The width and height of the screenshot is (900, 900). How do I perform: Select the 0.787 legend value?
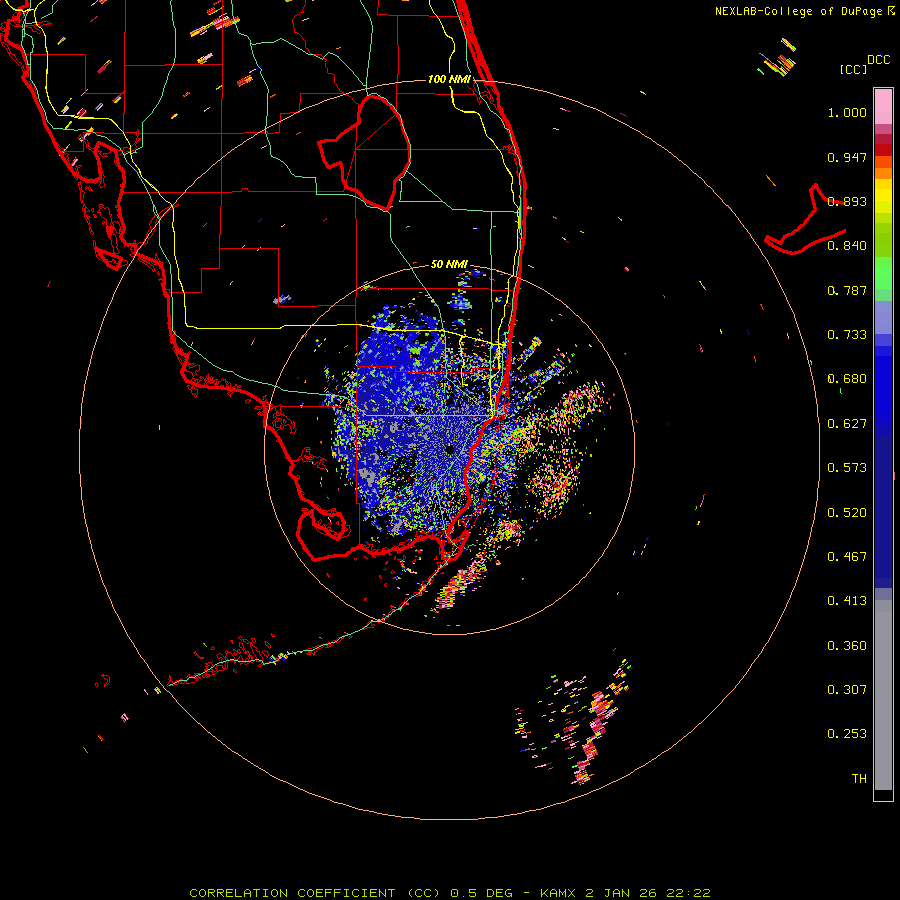847,290
